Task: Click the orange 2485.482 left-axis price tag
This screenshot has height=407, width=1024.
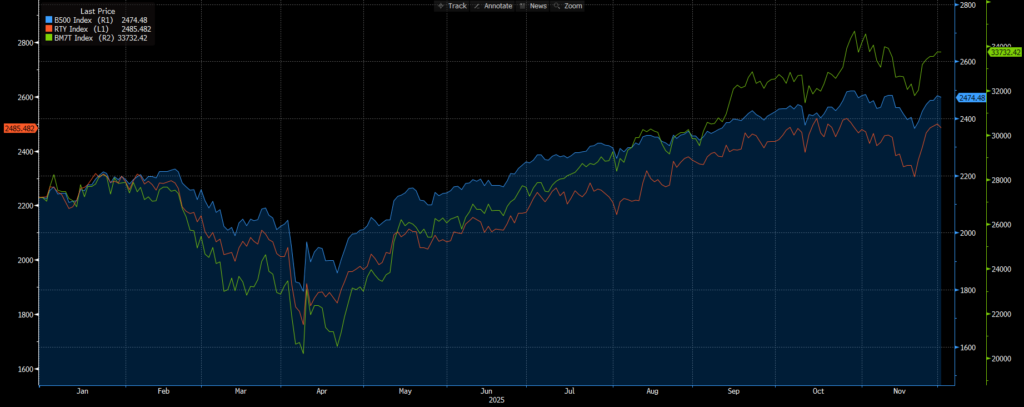Action: pos(19,128)
